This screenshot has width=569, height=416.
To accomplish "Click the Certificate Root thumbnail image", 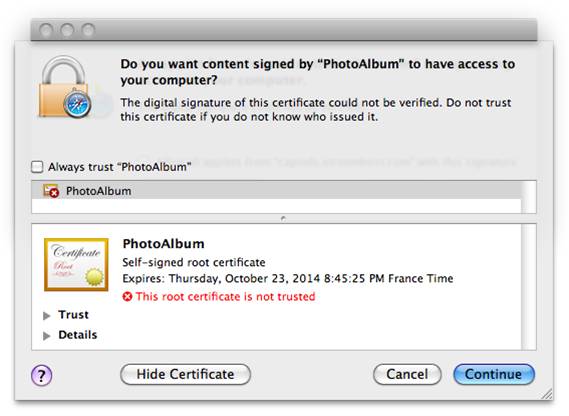I will click(x=76, y=265).
